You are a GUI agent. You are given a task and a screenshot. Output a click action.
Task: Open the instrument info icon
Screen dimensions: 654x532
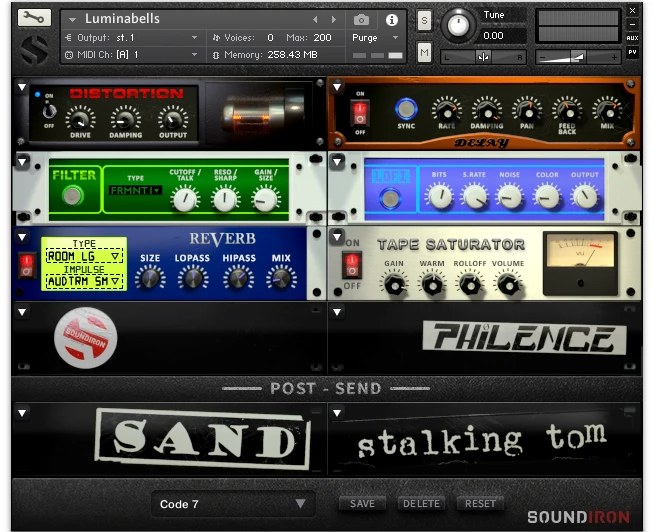[391, 20]
